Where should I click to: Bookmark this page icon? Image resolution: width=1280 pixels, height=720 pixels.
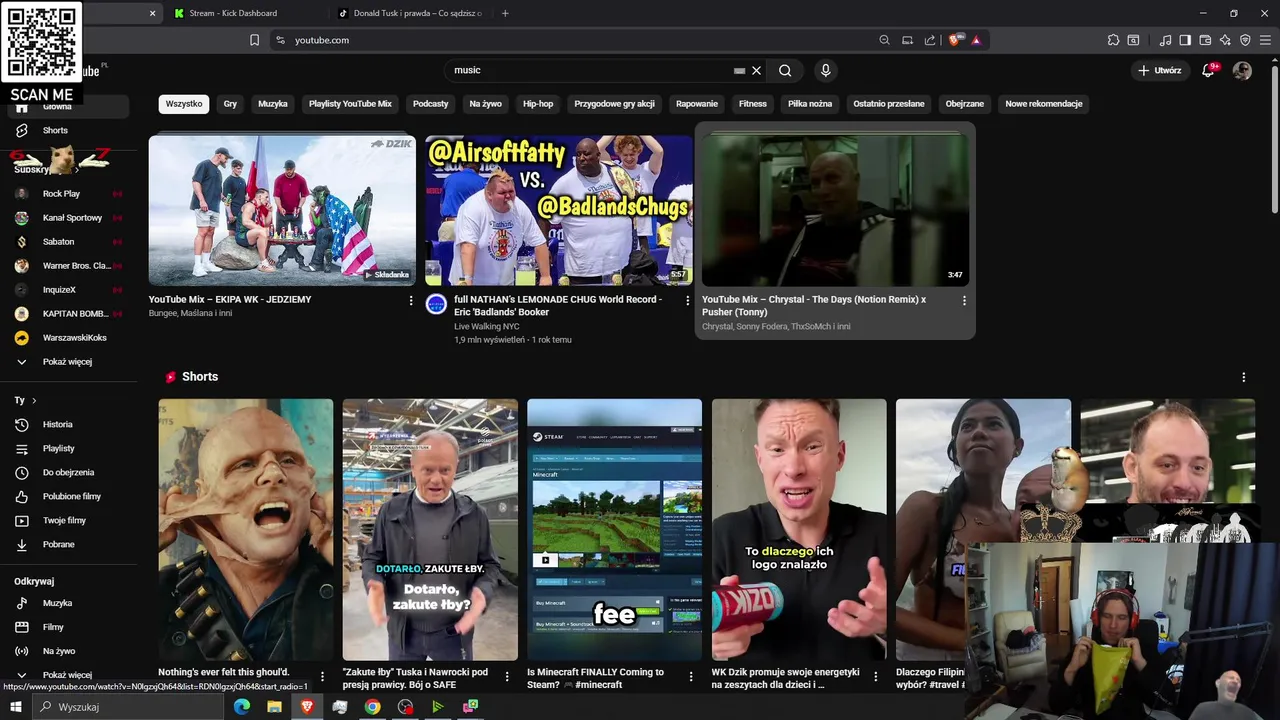click(254, 40)
